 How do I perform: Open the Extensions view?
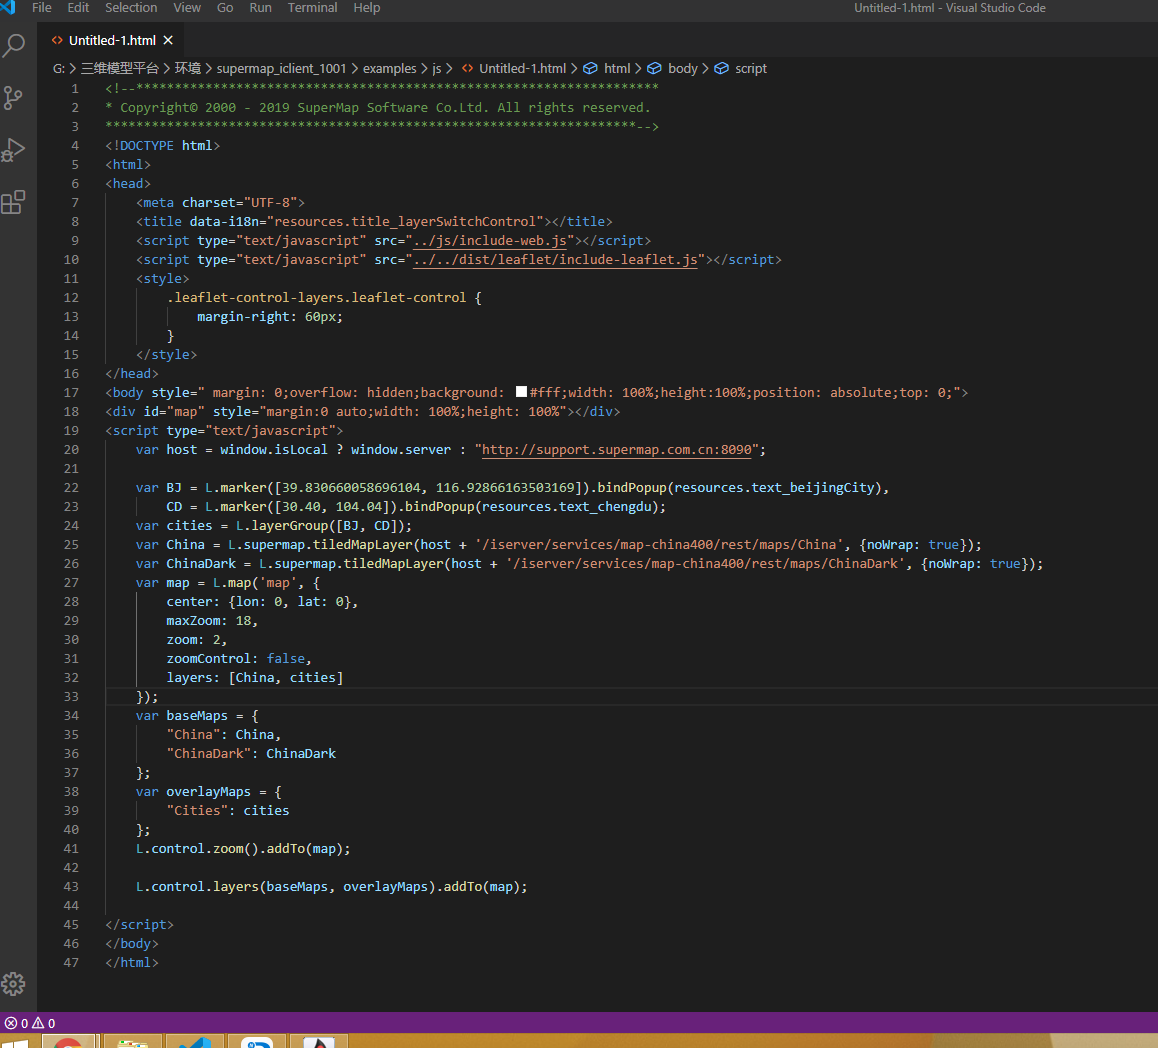click(13, 202)
